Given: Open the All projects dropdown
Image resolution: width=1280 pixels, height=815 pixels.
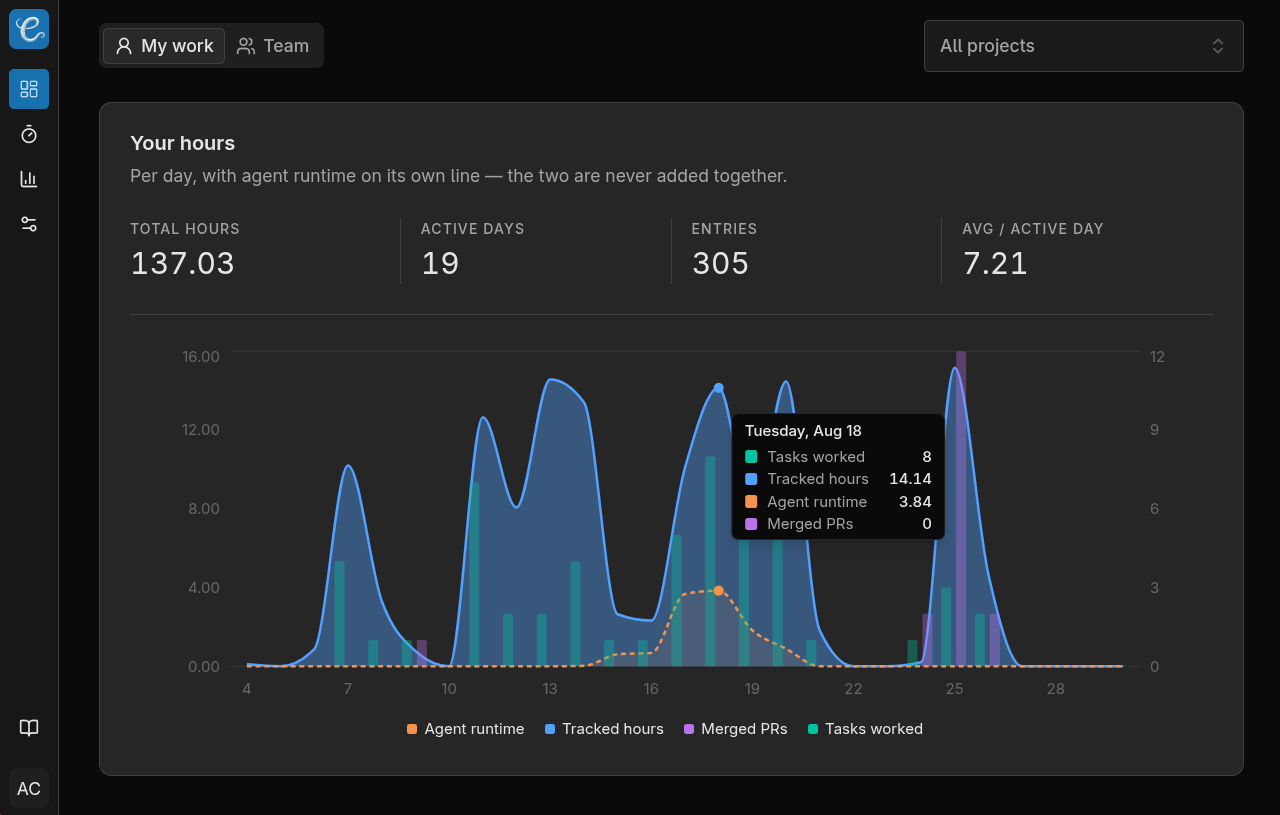Looking at the screenshot, I should 1084,46.
